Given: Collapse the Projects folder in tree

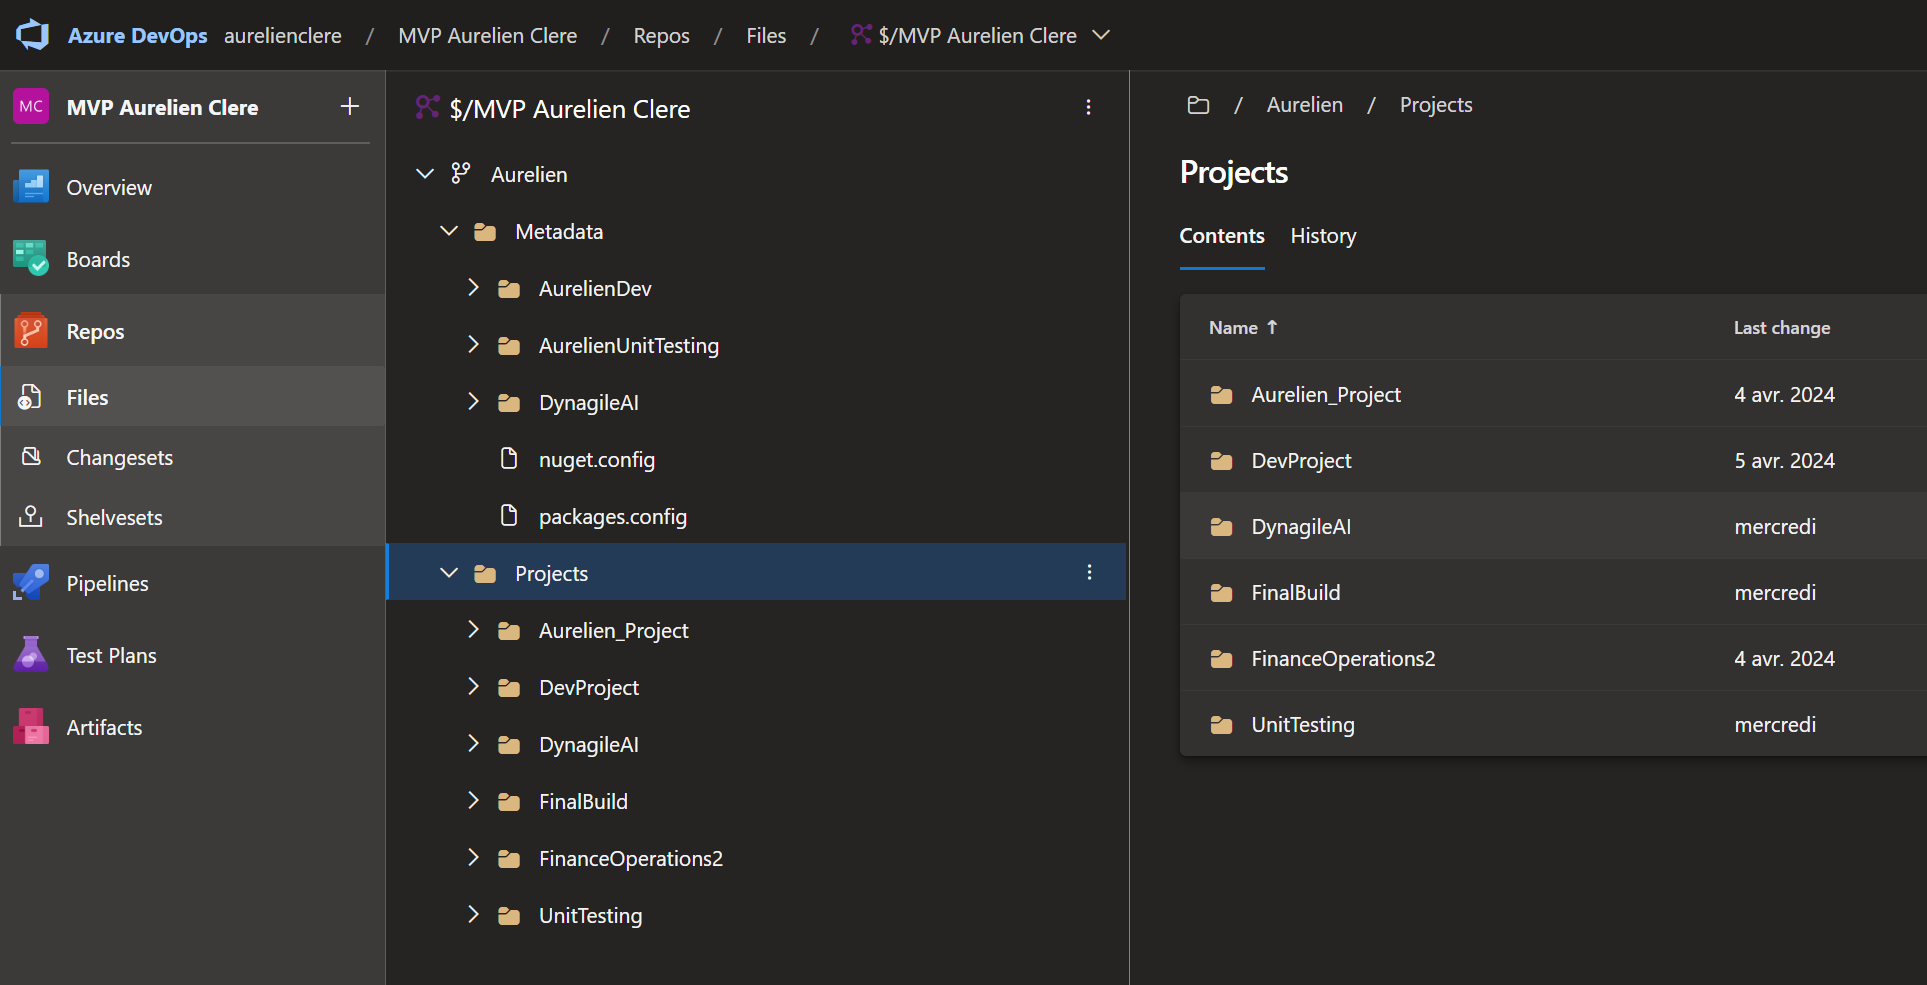Looking at the screenshot, I should tap(449, 573).
